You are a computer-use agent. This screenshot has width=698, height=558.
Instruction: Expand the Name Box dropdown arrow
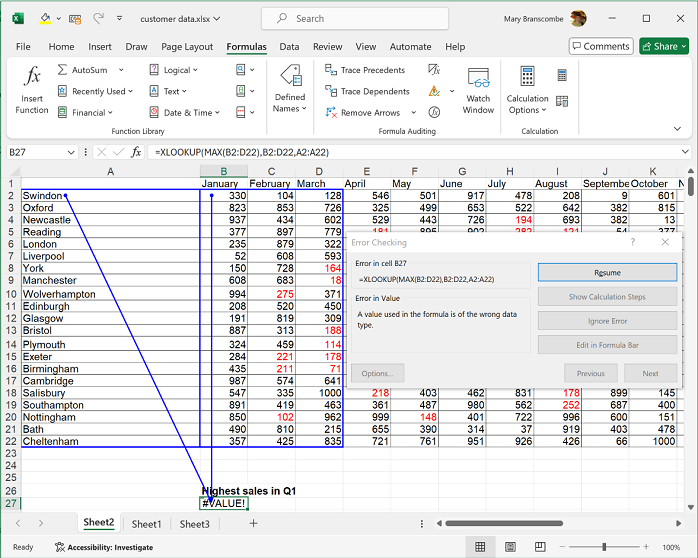tap(70, 152)
